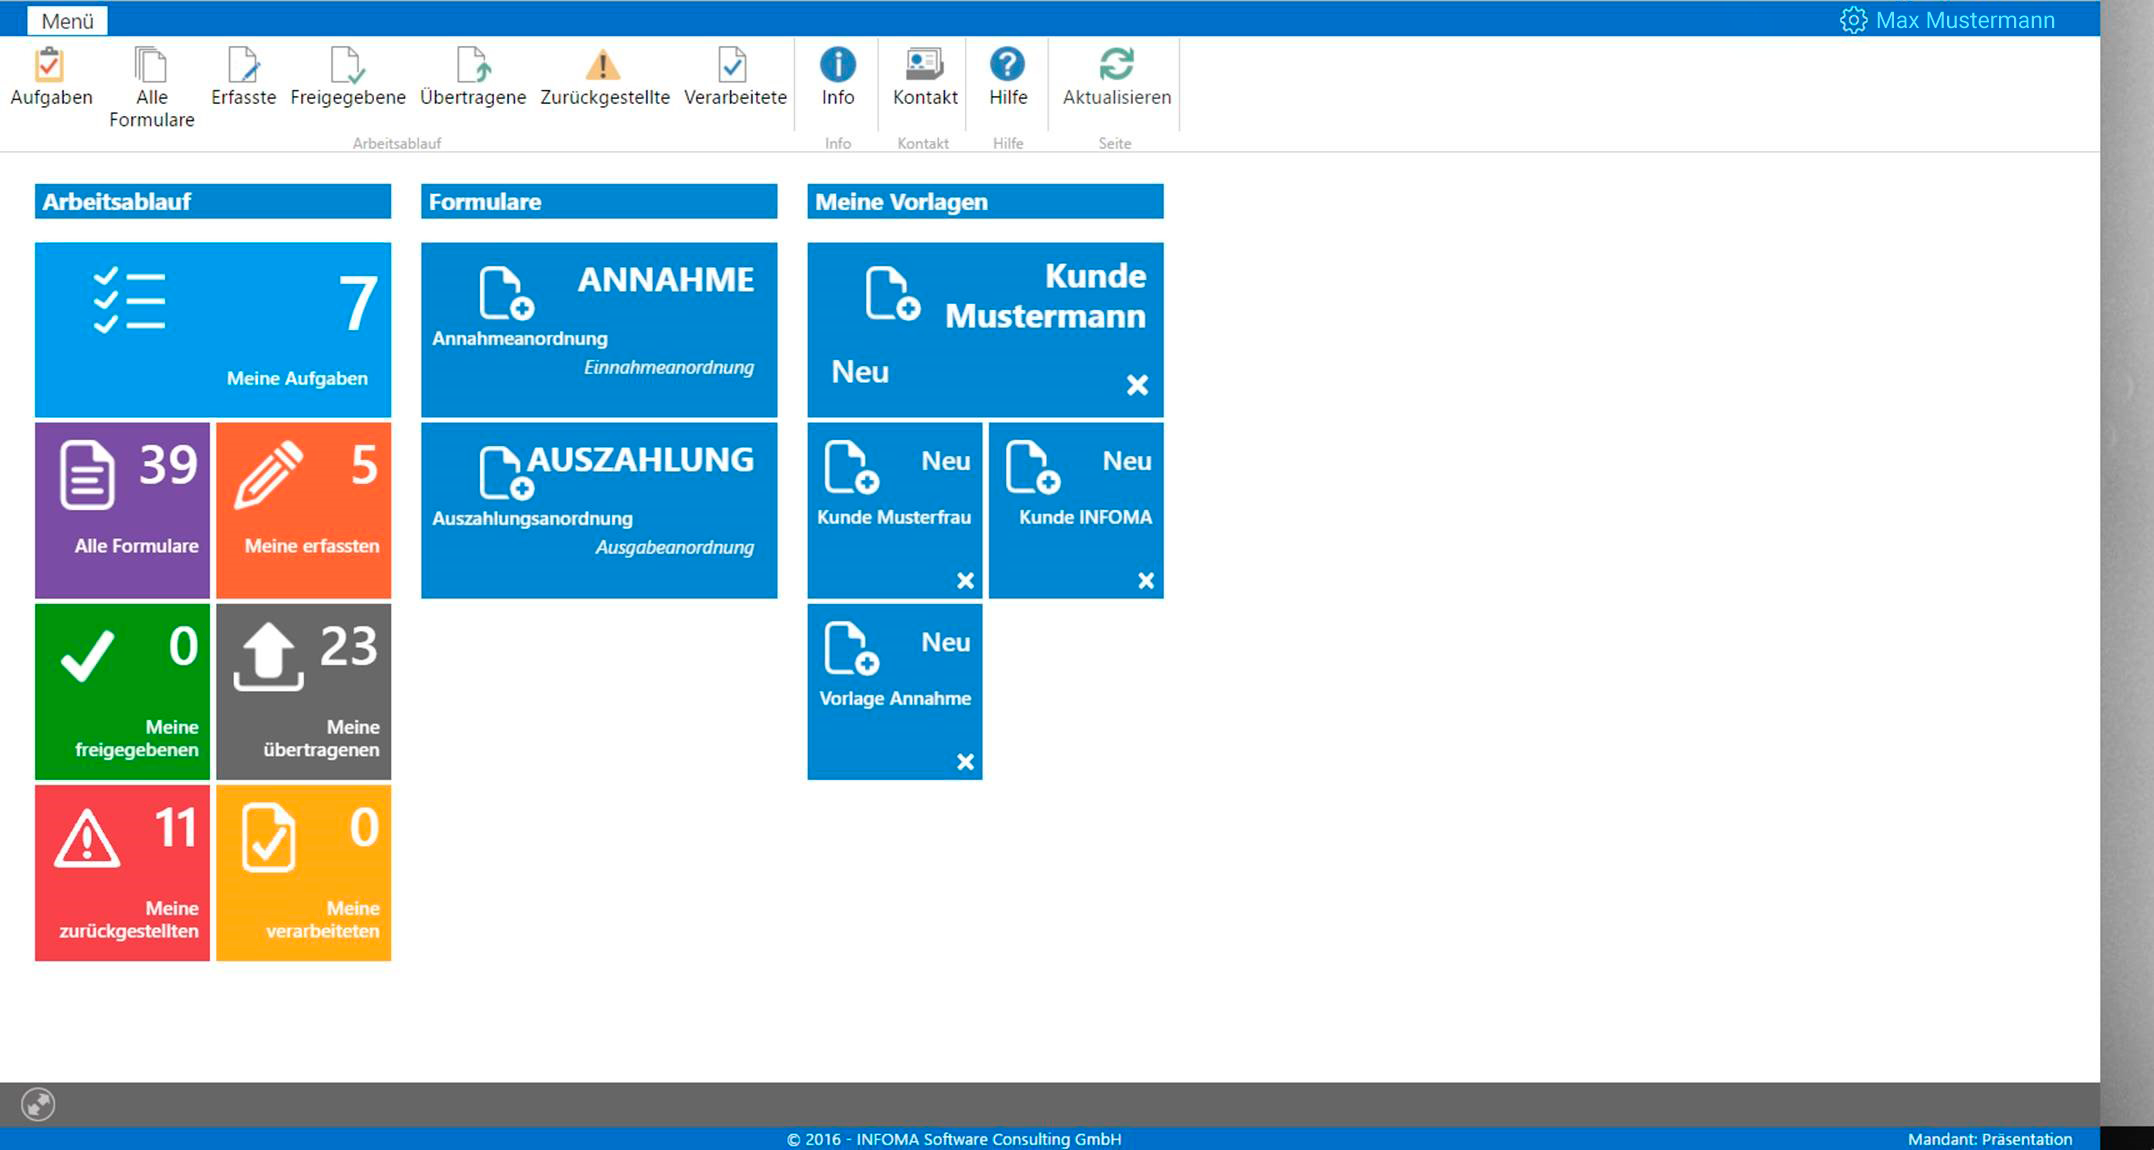
Task: Create new ANNAHME Annahmeanordnung form
Action: click(x=599, y=329)
